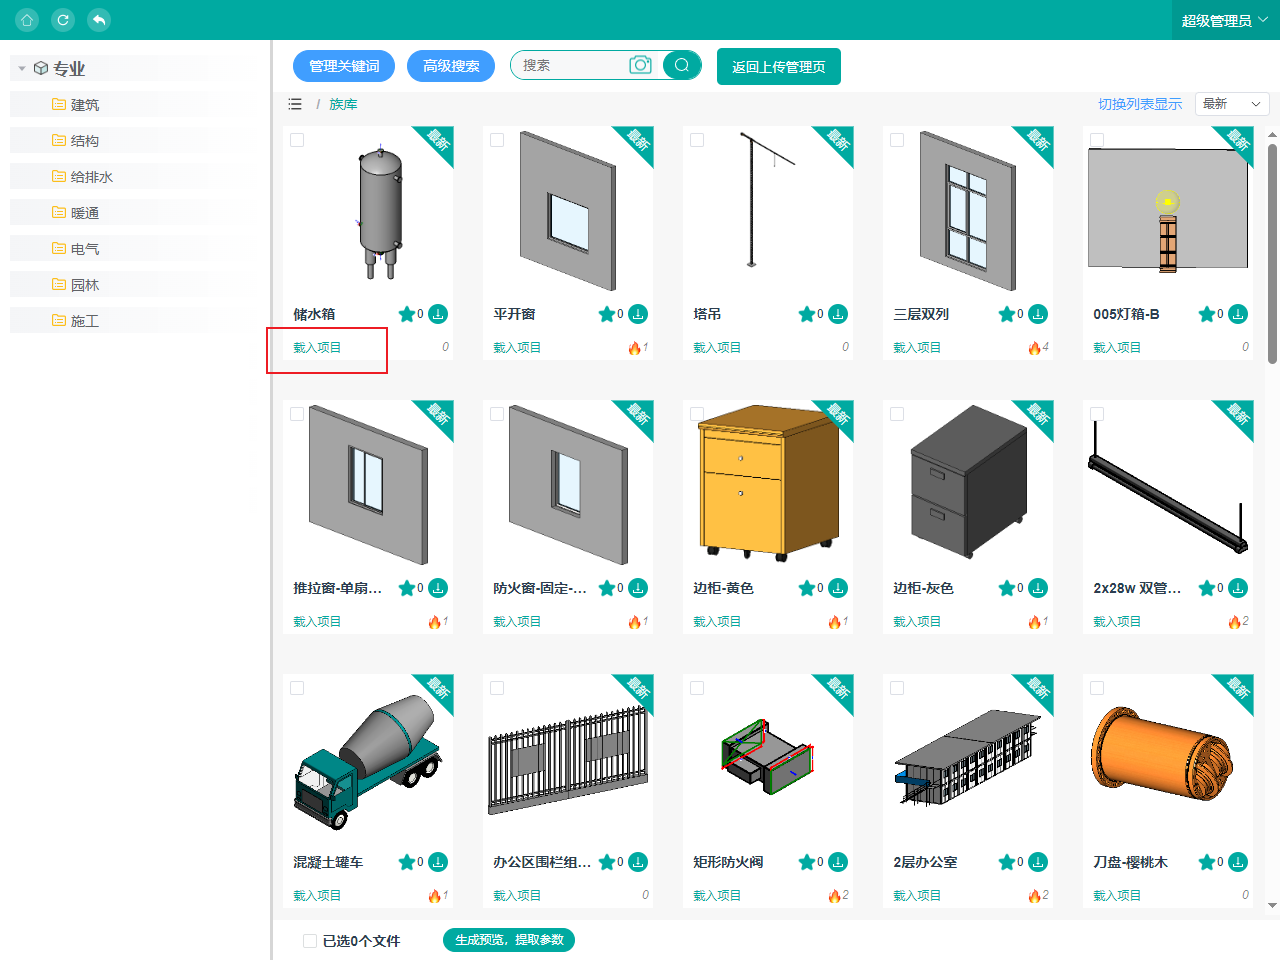This screenshot has height=960, width=1280.
Task: Click download icon for 边柜-黄色
Action: [x=838, y=588]
